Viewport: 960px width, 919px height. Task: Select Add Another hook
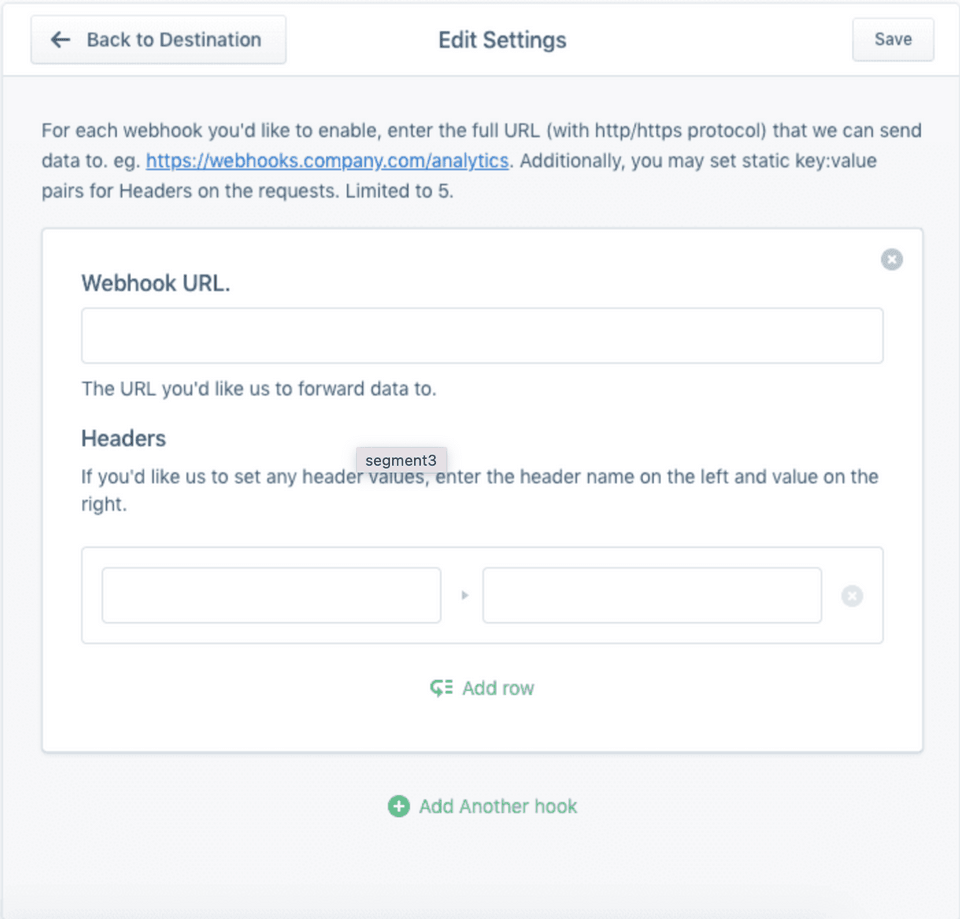click(x=497, y=806)
